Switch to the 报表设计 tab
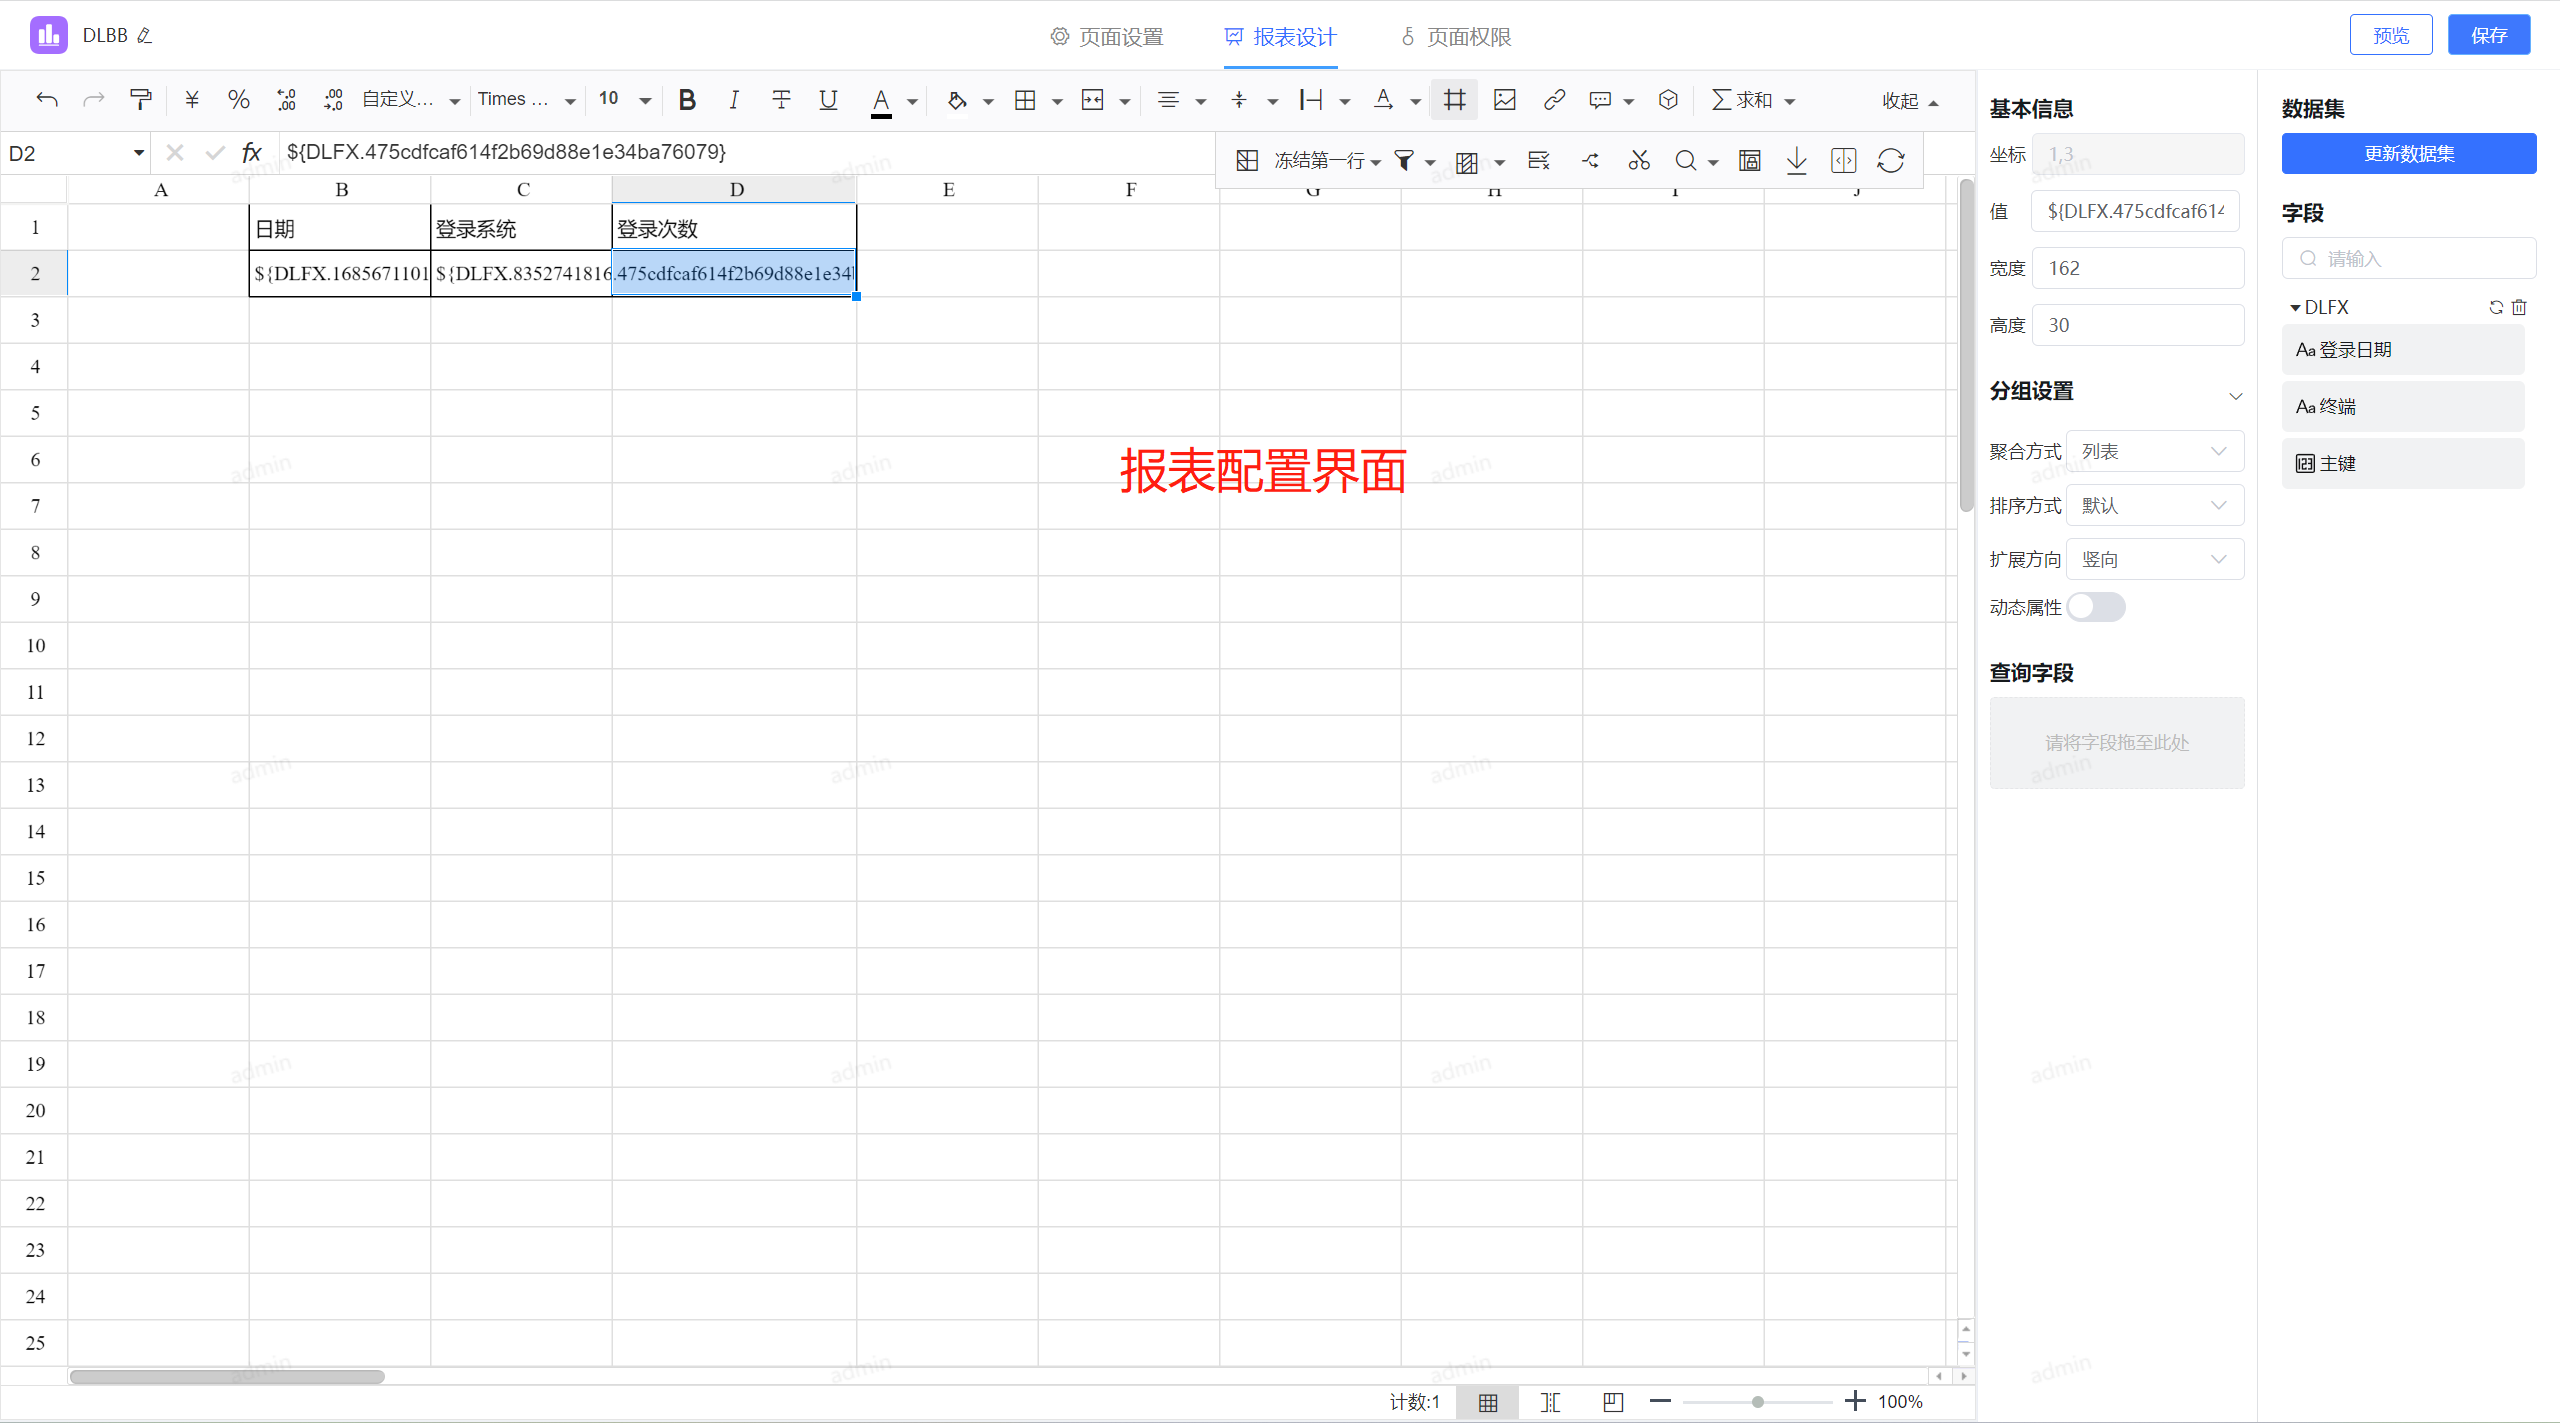The image size is (2560, 1423). pyautogui.click(x=1281, y=37)
